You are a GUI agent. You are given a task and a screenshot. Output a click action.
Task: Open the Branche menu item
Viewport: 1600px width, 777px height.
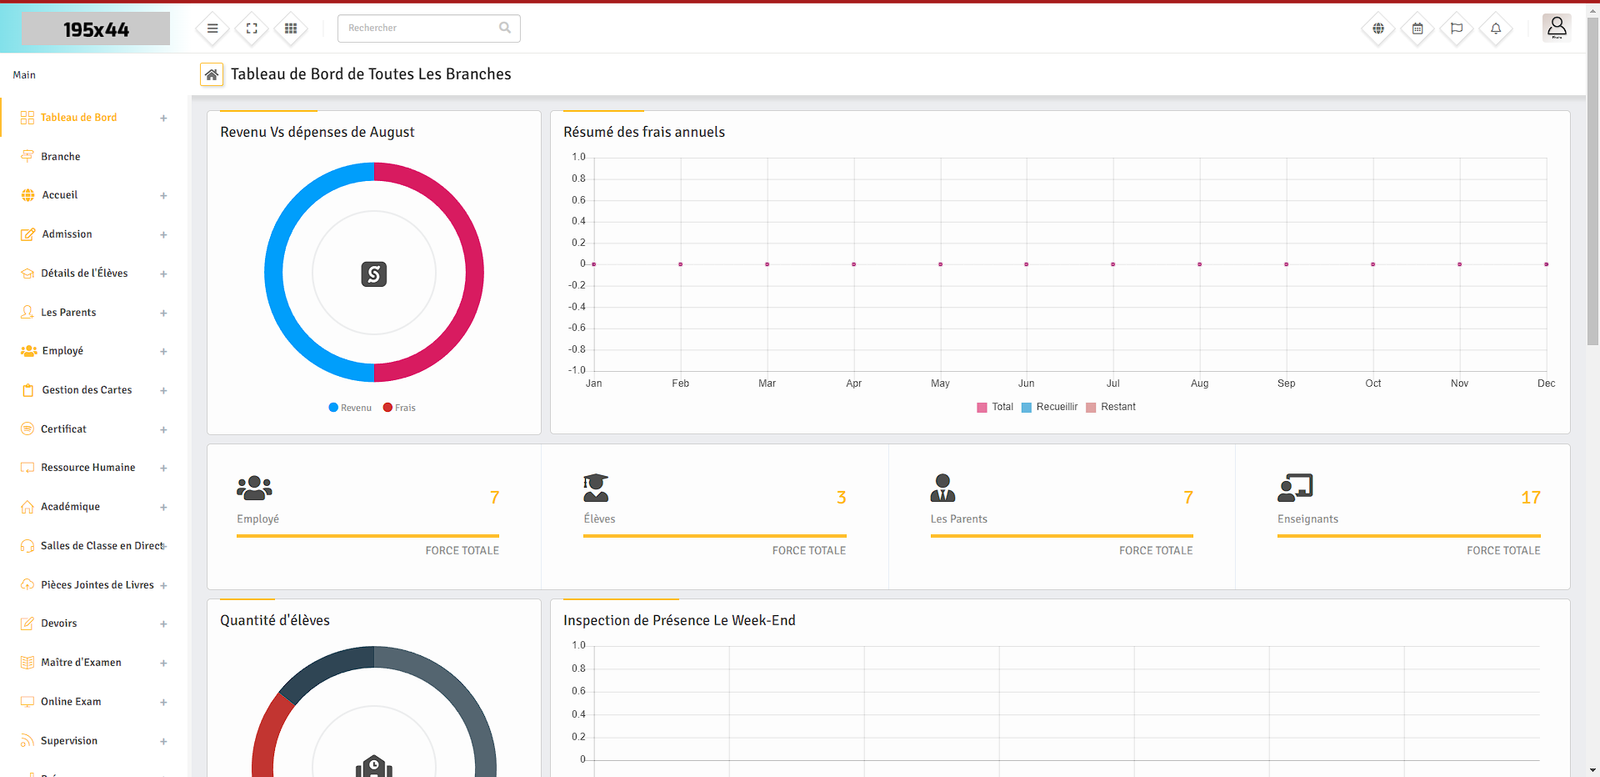[x=61, y=157]
